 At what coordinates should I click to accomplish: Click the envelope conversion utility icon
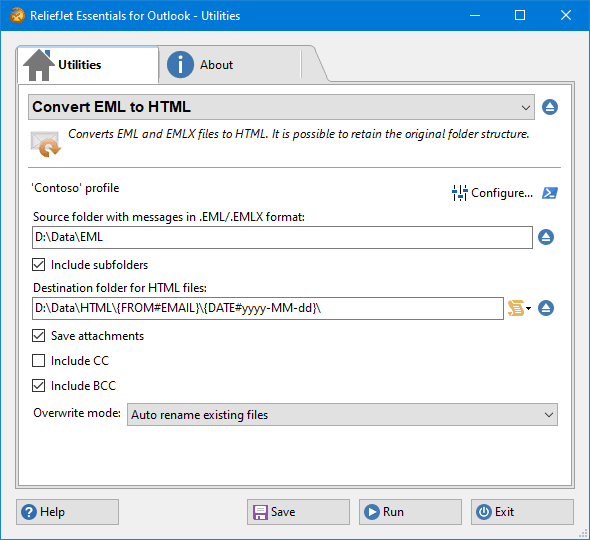pos(46,144)
